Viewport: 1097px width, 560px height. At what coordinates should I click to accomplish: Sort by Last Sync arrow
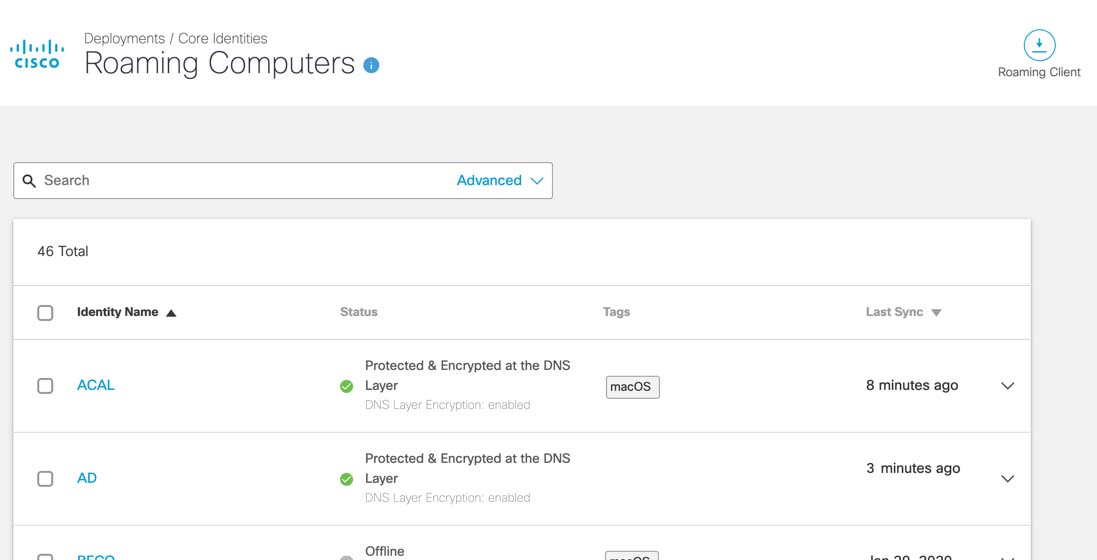pos(936,313)
